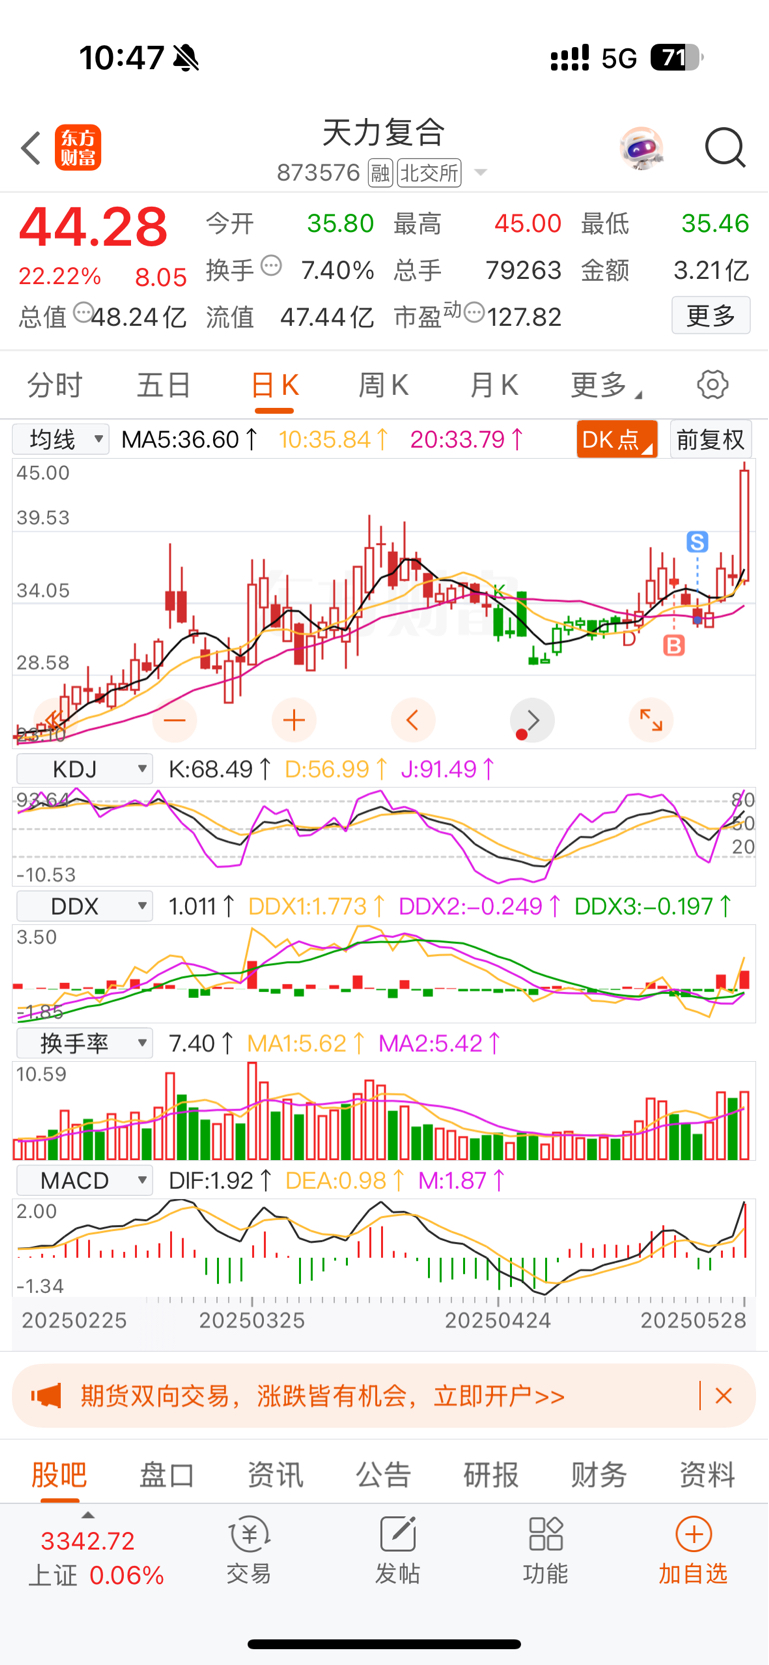Screen dimensions: 769x1665
Task: Open the 均线 indicator dropdown
Action: [x=60, y=439]
